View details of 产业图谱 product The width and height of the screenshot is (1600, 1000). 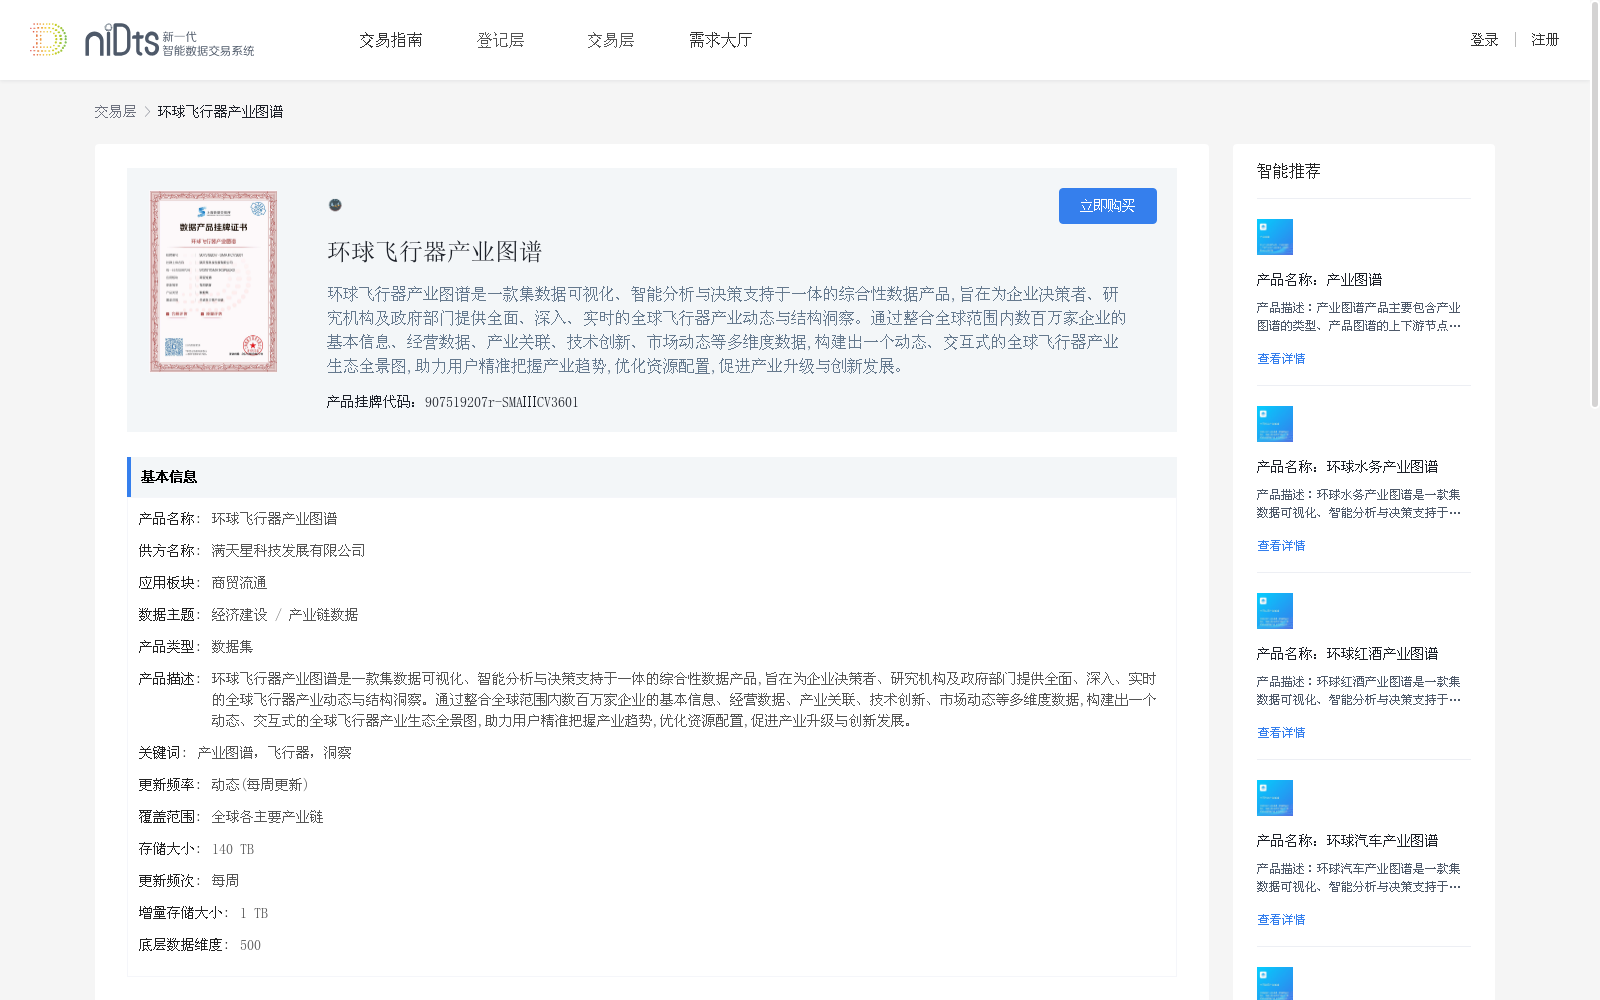(1281, 359)
